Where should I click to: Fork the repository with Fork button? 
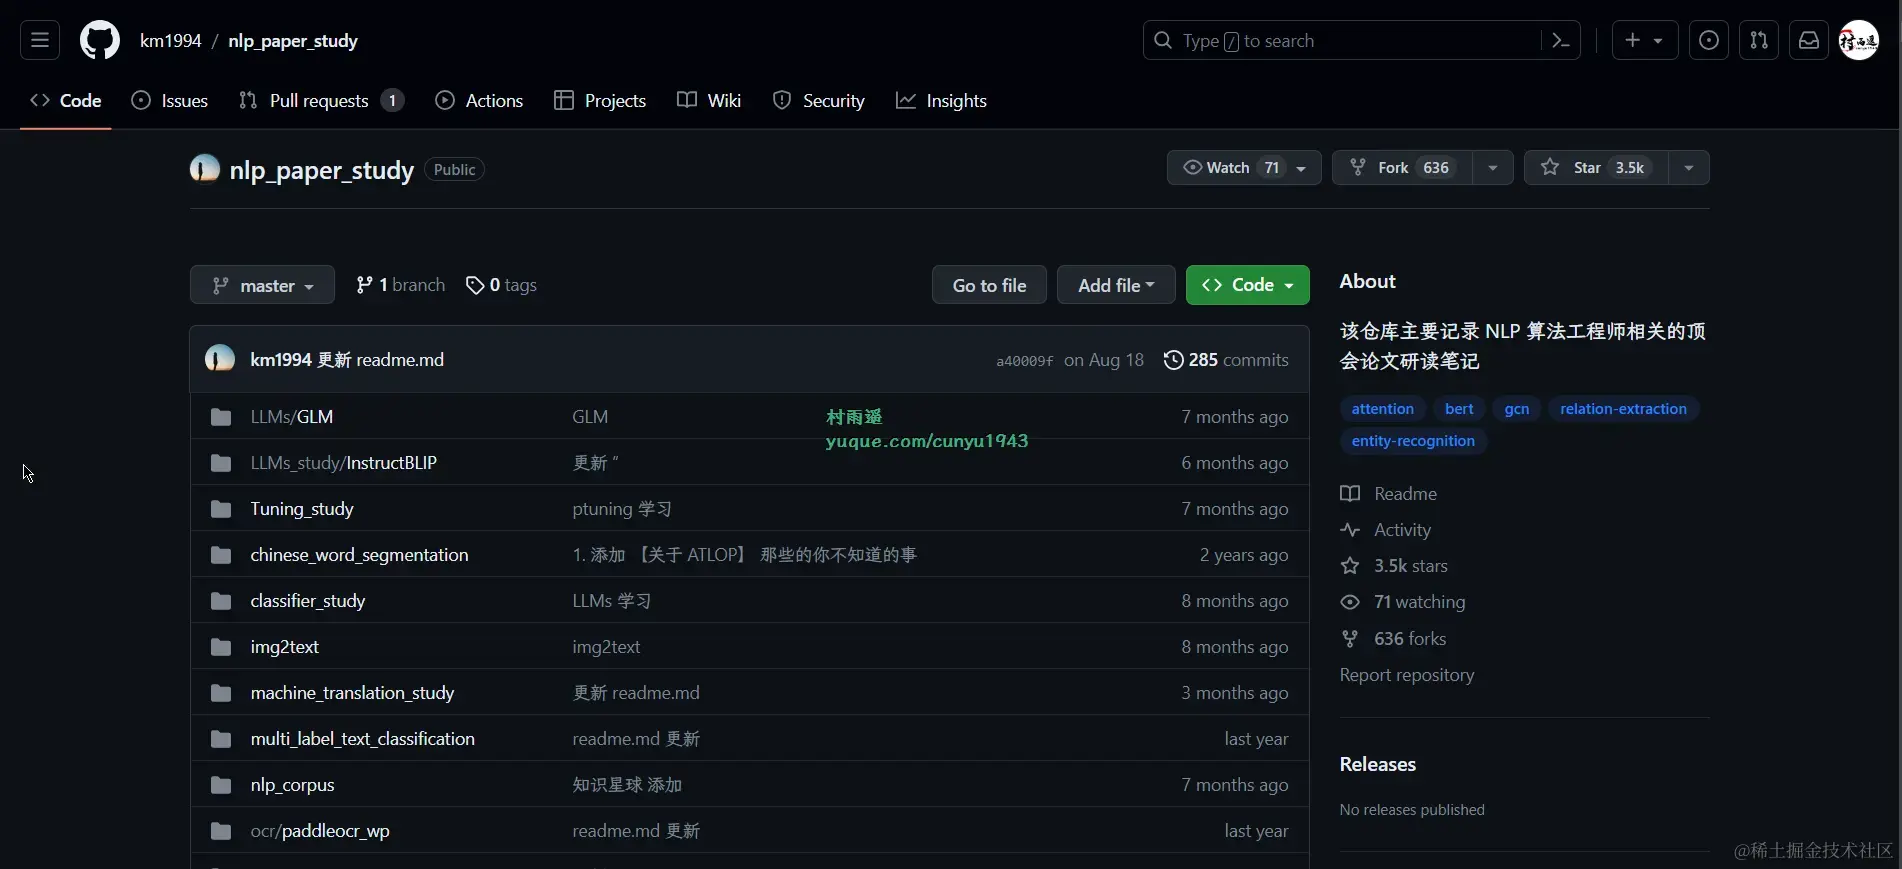point(1401,168)
